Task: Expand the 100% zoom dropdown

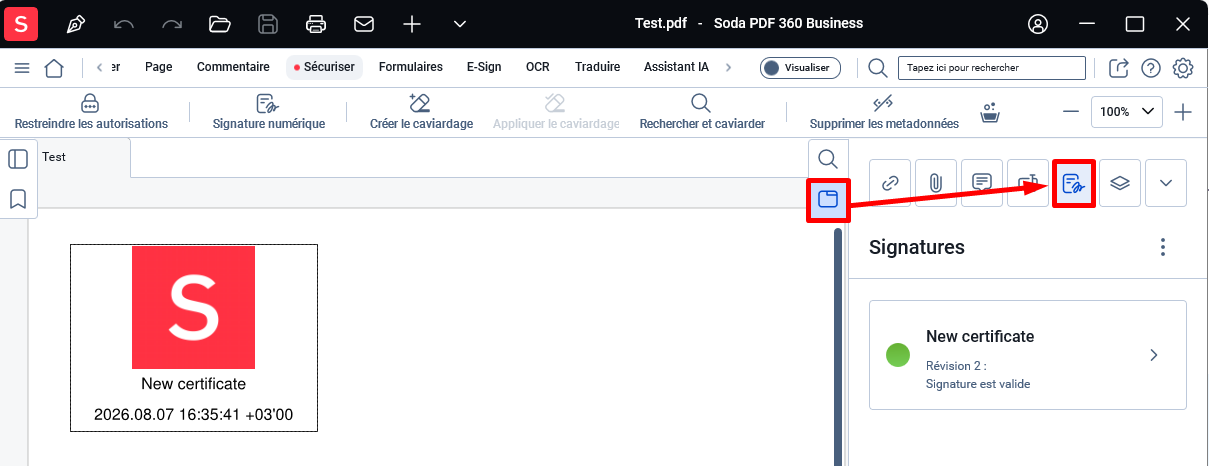Action: [x=1126, y=112]
